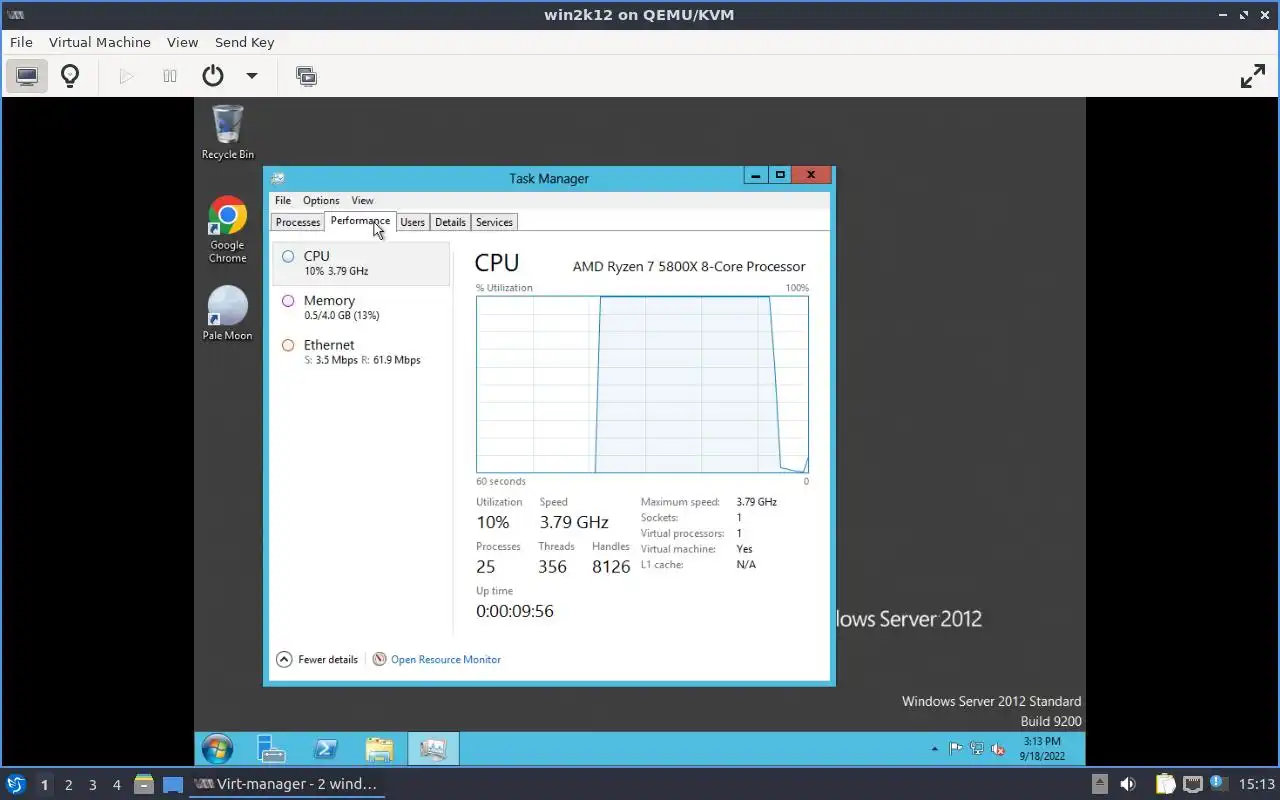Screen dimensions: 1280x800
Task: Switch to the Services tab
Action: 494,222
